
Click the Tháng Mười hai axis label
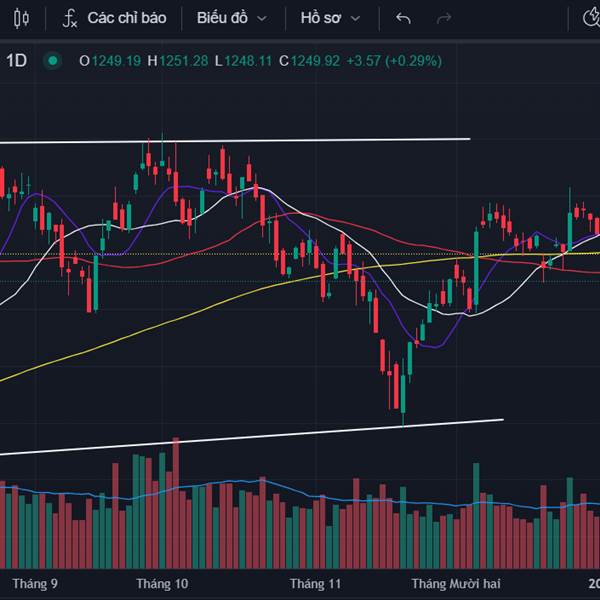coord(456,584)
